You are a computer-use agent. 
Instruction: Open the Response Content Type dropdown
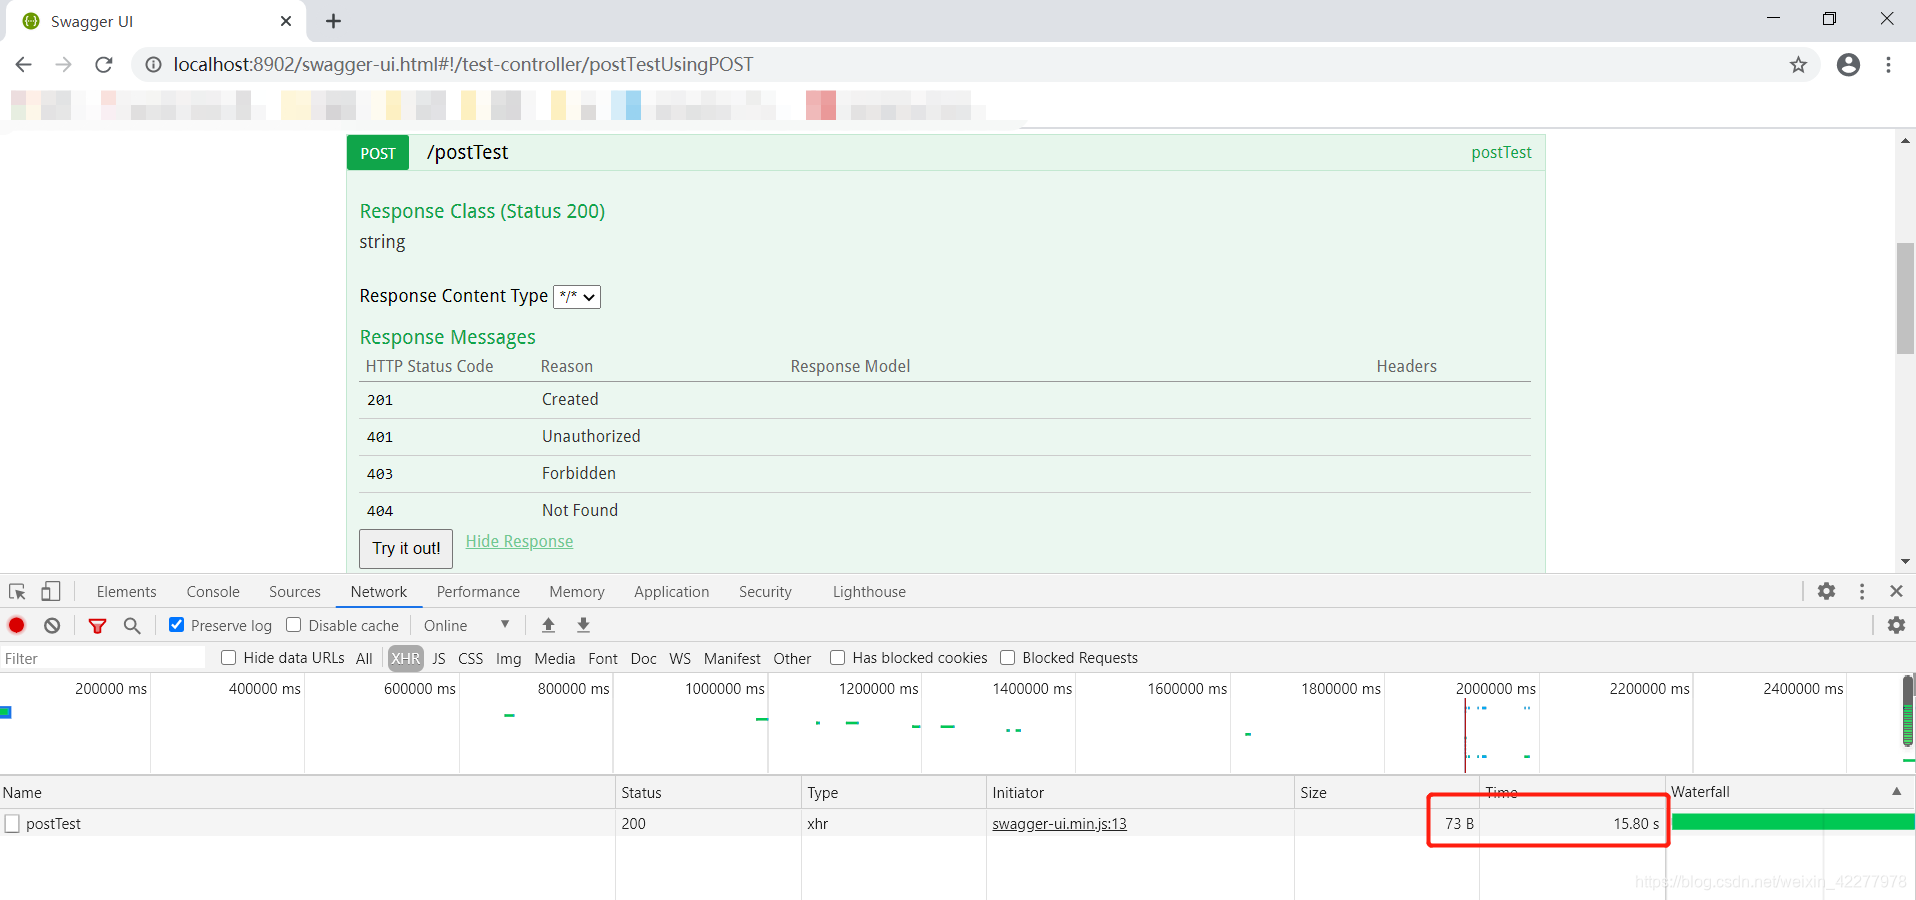click(x=577, y=297)
